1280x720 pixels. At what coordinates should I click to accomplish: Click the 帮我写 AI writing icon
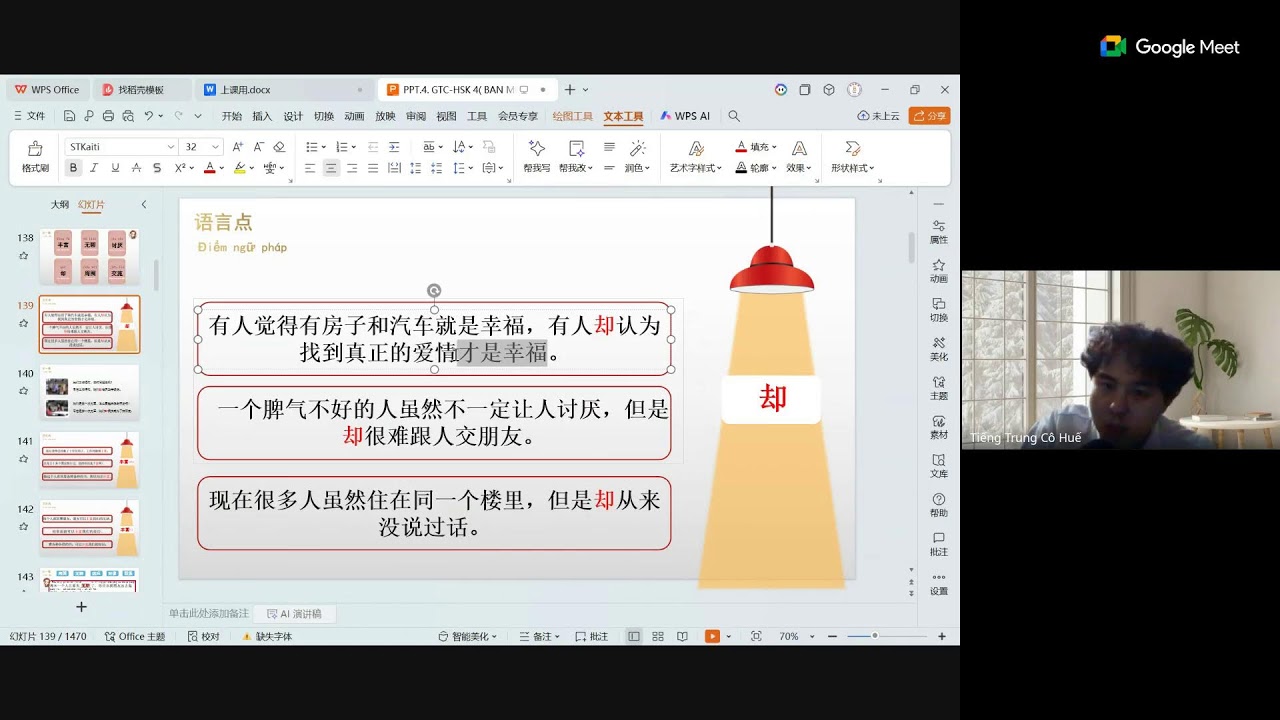click(x=537, y=148)
